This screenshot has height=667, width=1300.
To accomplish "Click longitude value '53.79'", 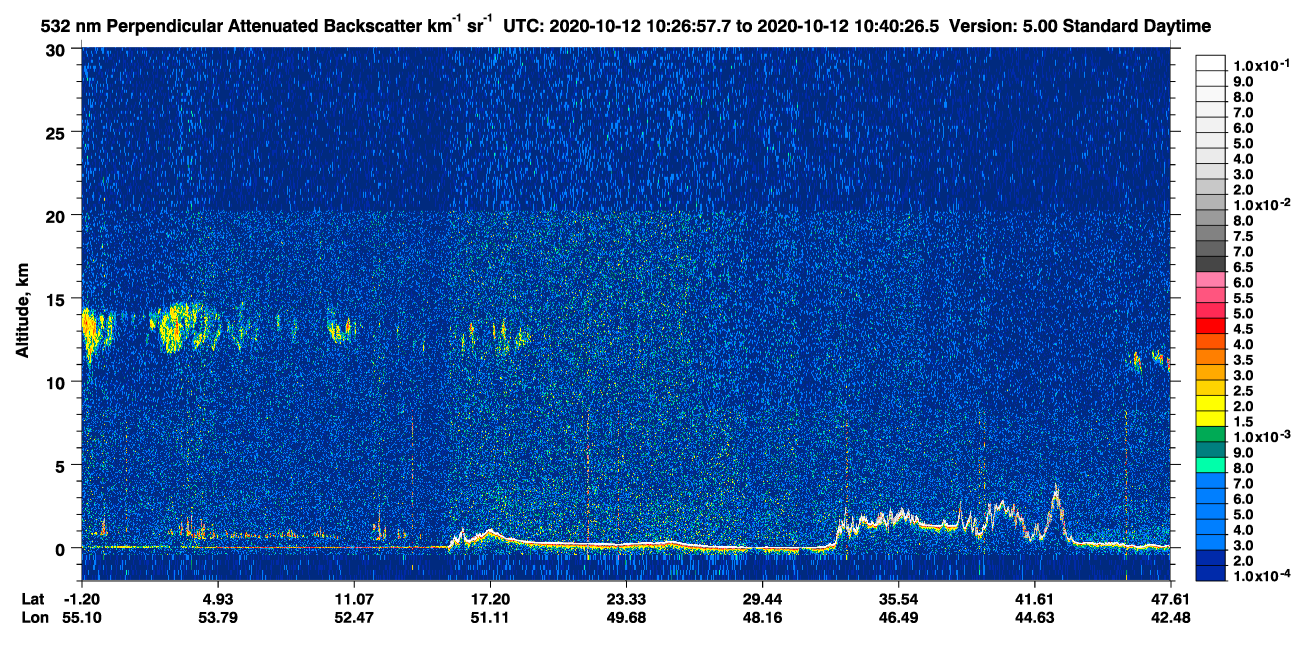I will pos(218,617).
